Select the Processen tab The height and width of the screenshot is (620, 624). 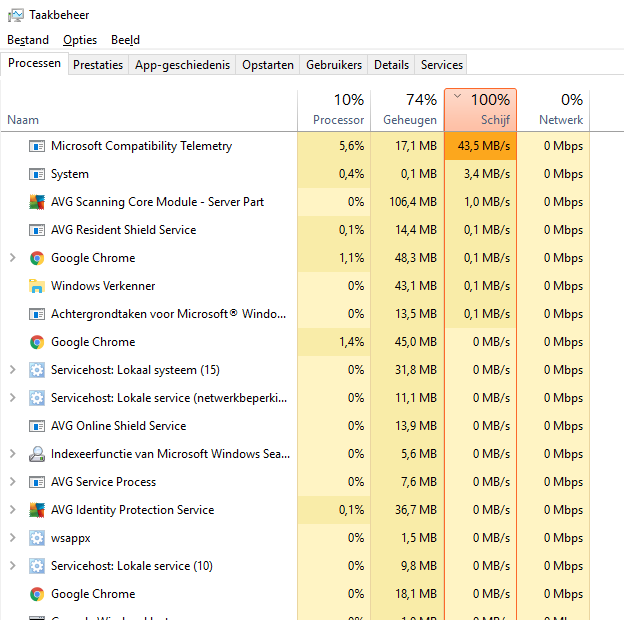pos(34,63)
